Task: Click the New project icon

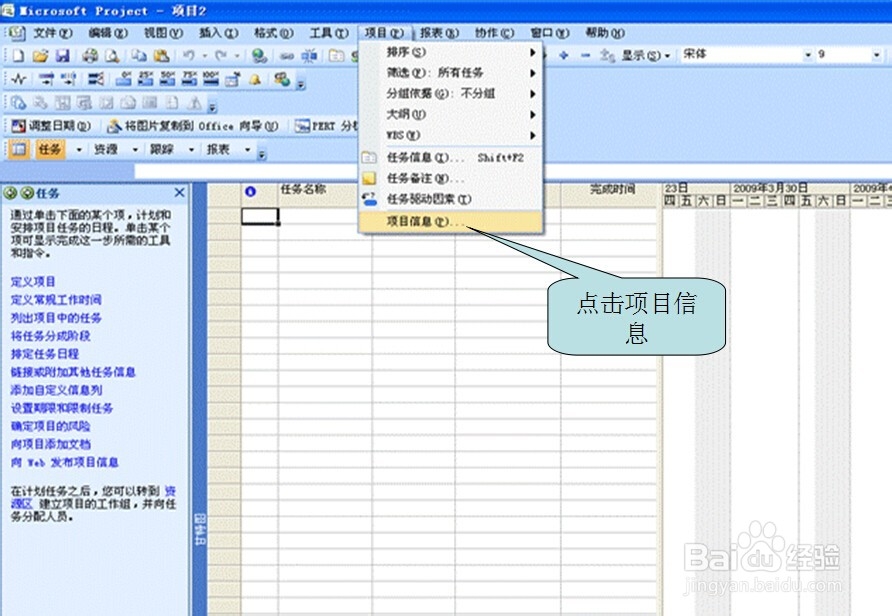Action: pos(18,56)
